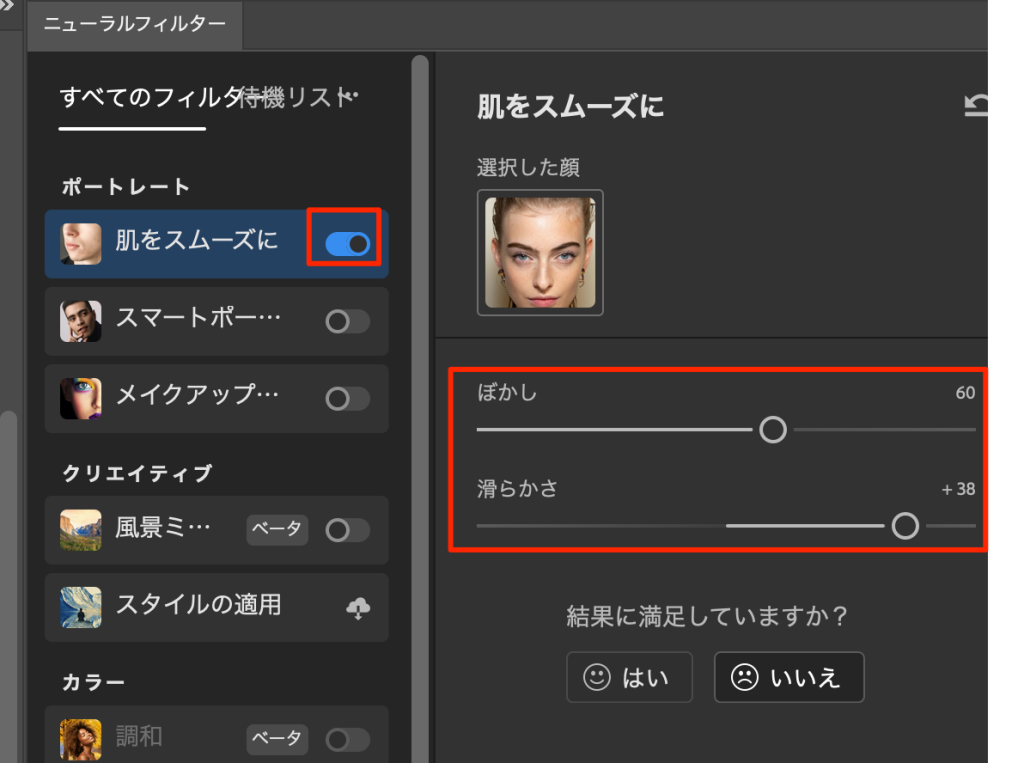Image resolution: width=1024 pixels, height=763 pixels.
Task: Select the detected face thumbnail under 選択した顔
Action: [x=540, y=252]
